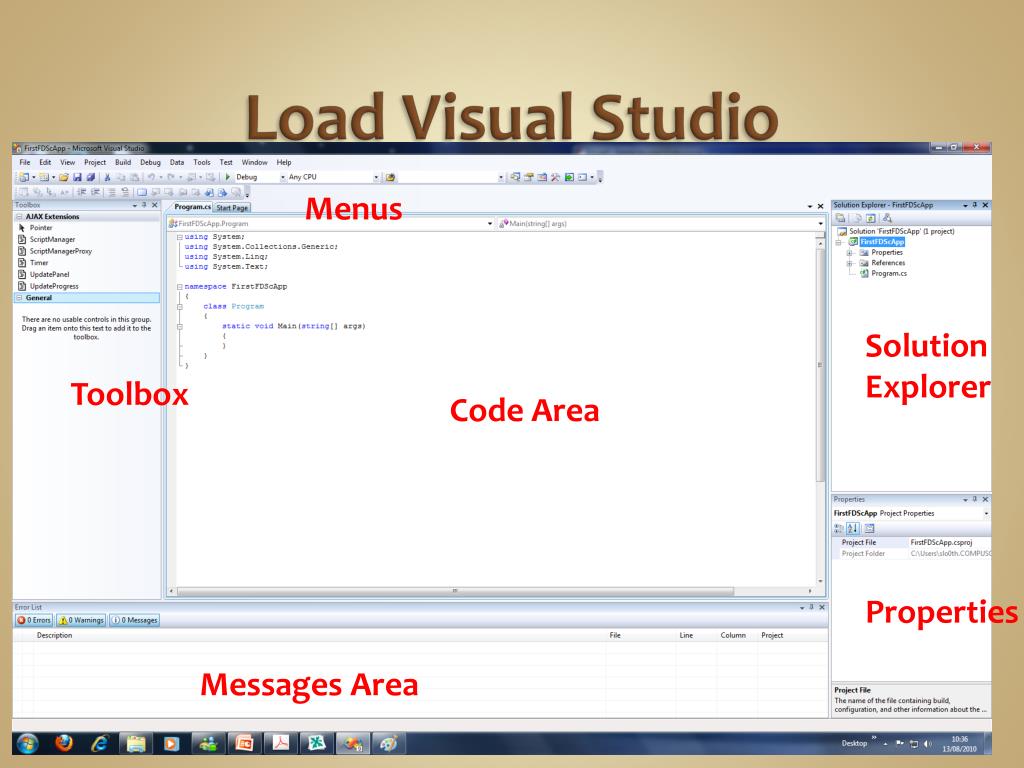Screen dimensions: 1024x768
Task: Toggle the 0 Warnings filter button
Action: coord(81,620)
